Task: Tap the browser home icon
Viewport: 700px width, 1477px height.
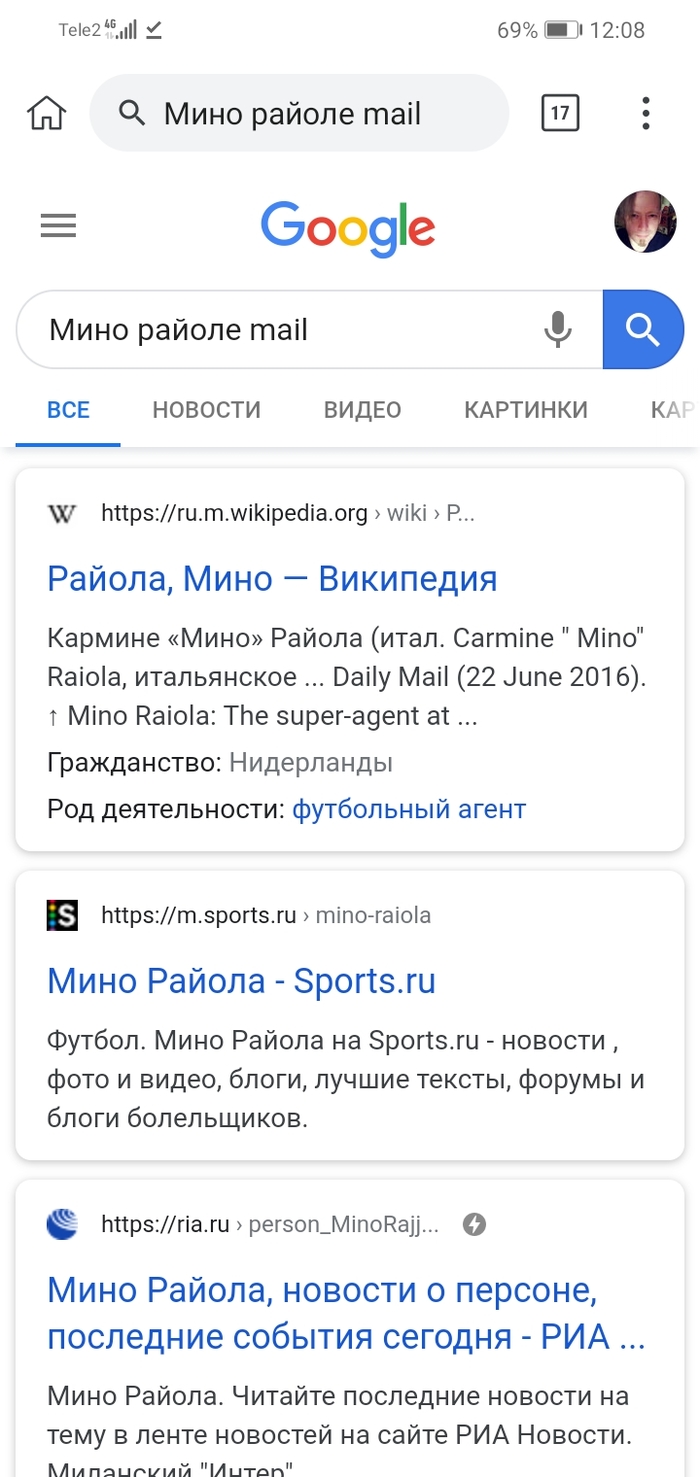Action: [46, 114]
